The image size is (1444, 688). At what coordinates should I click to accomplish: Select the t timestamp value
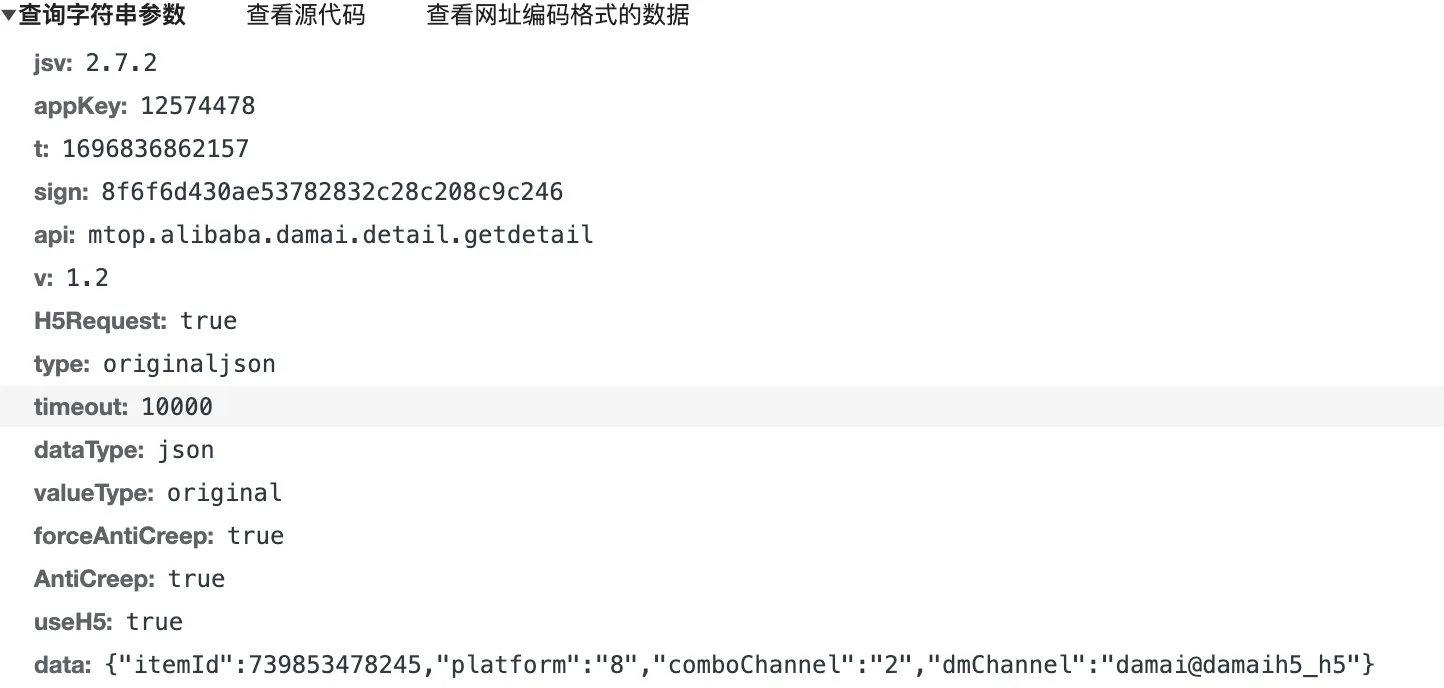tap(155, 149)
